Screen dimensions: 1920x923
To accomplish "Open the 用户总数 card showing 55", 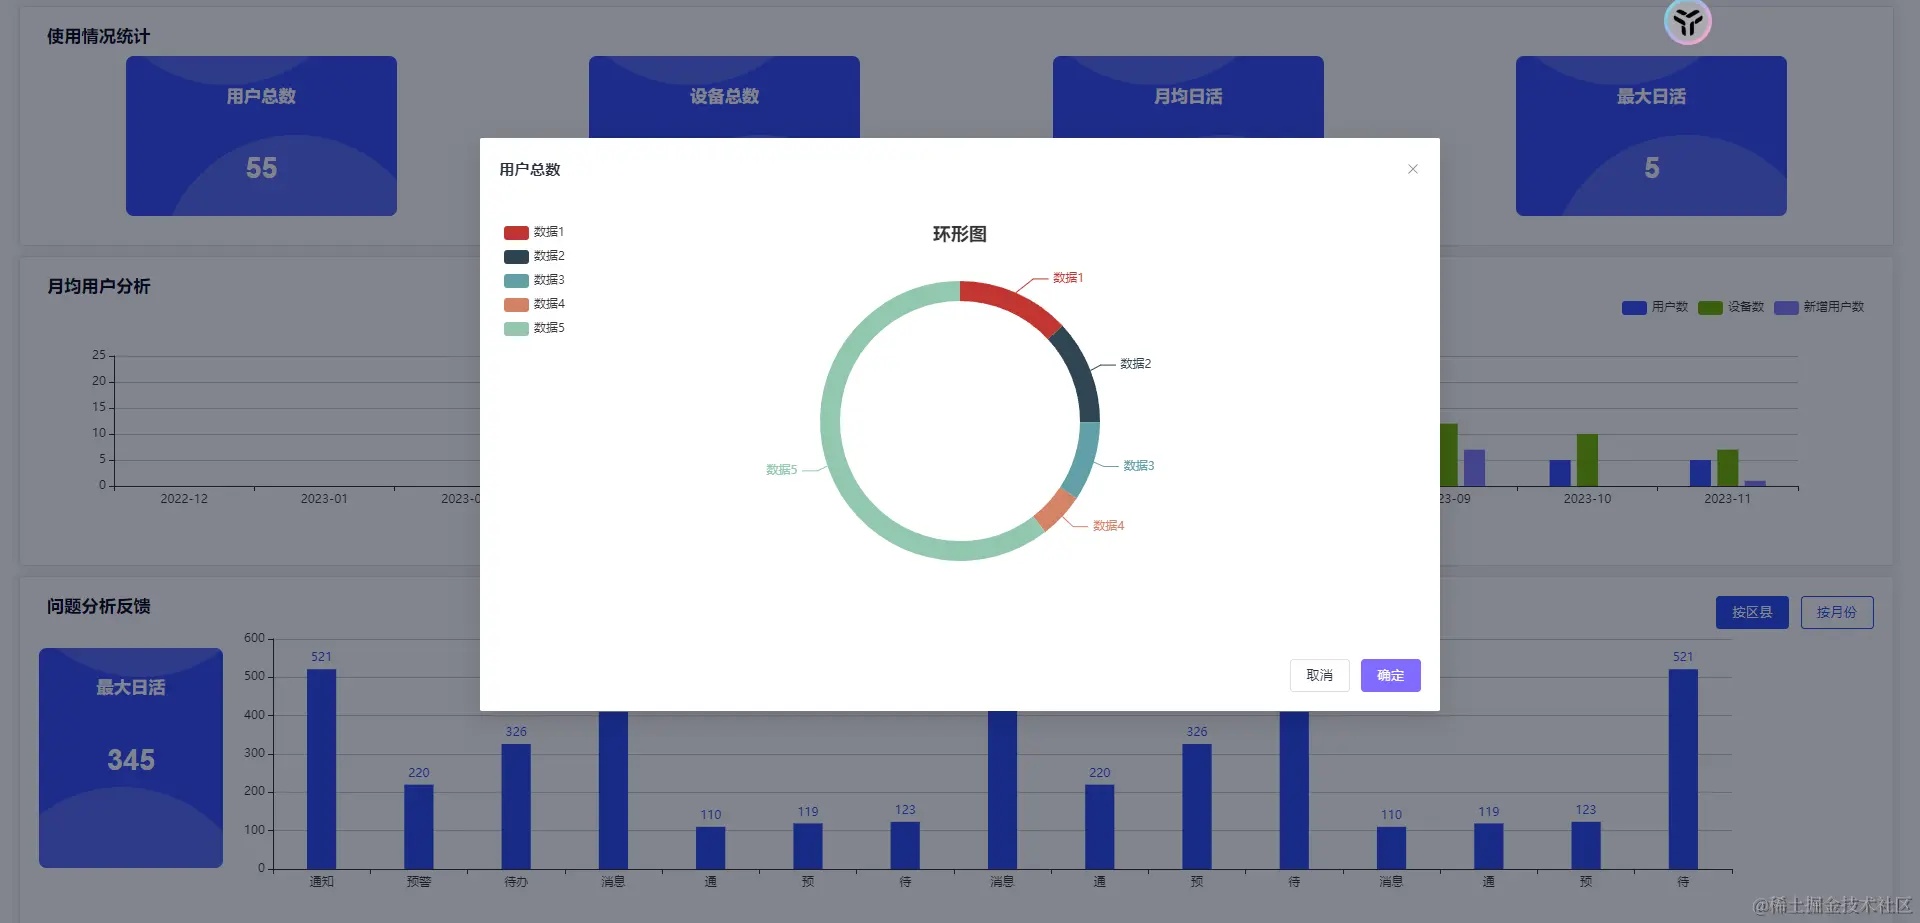I will pyautogui.click(x=261, y=136).
